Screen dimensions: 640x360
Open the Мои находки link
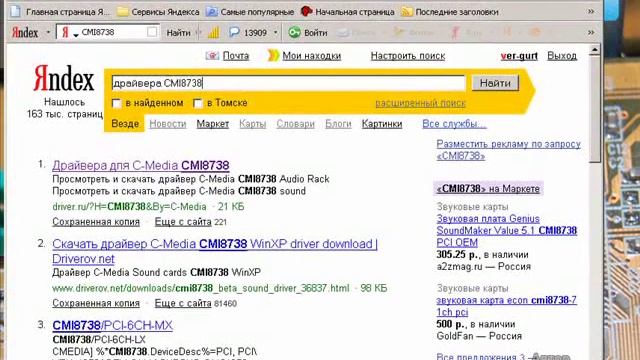point(311,56)
